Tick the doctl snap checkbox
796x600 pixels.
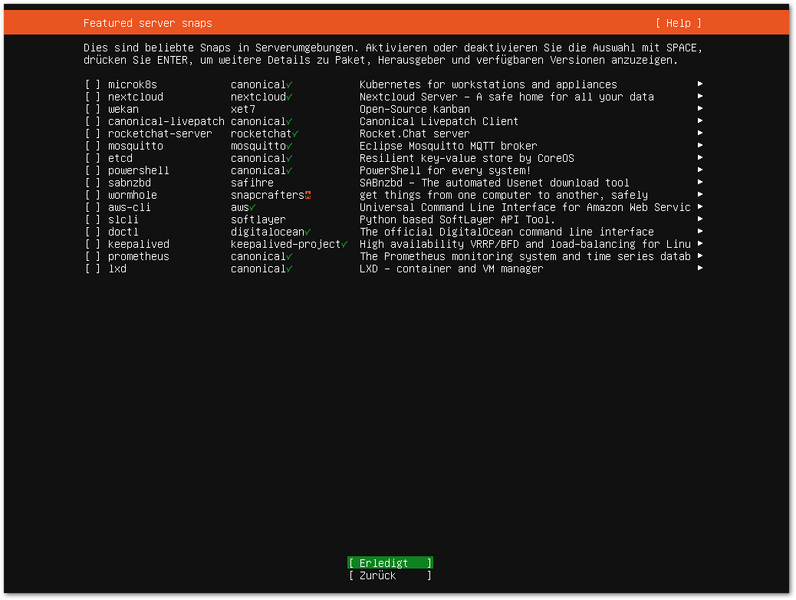pyautogui.click(x=93, y=231)
